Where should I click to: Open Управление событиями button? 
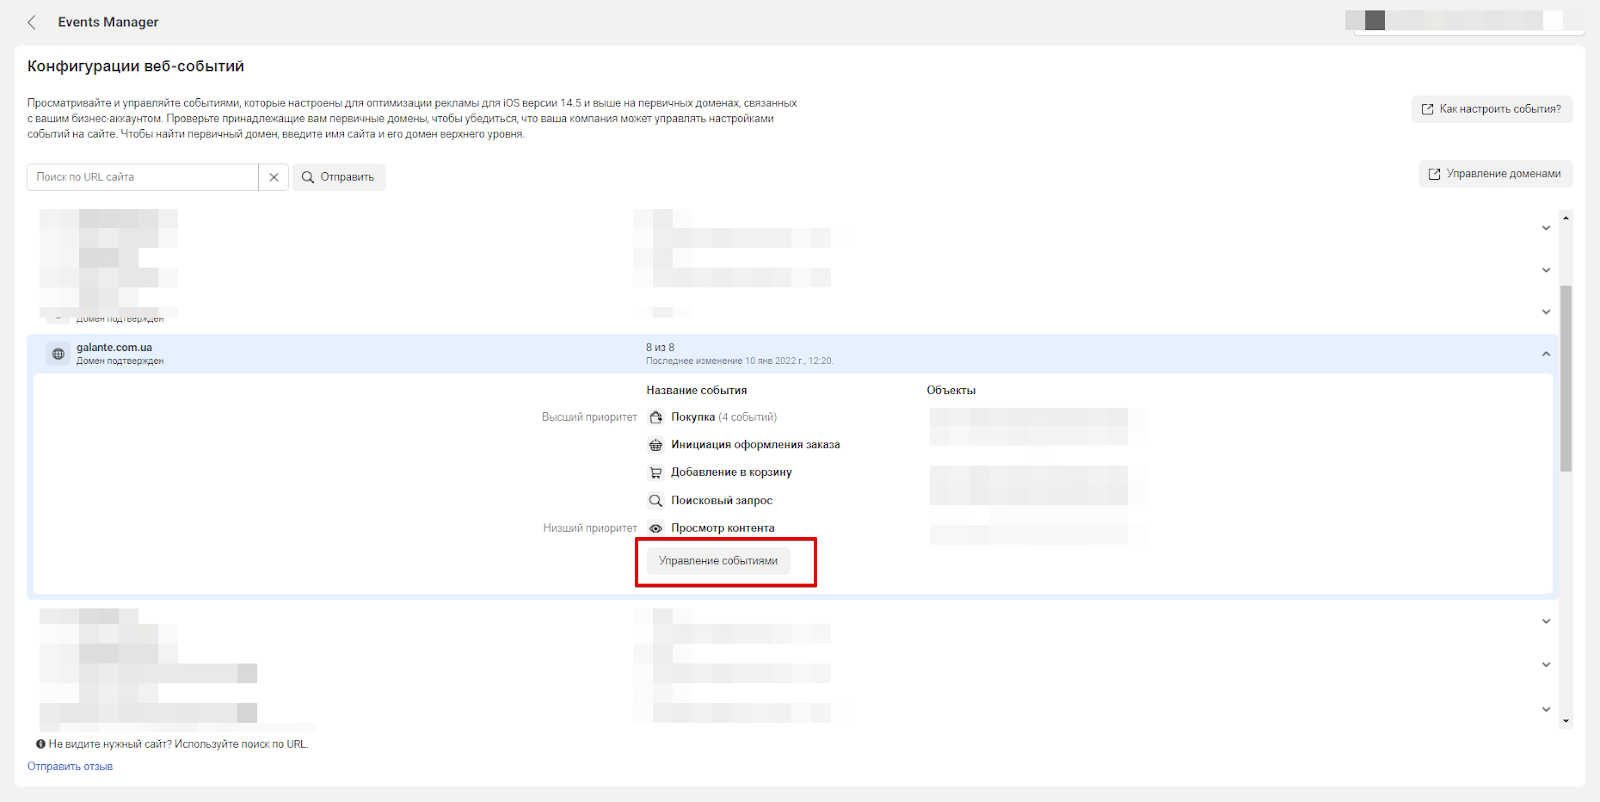click(x=718, y=561)
